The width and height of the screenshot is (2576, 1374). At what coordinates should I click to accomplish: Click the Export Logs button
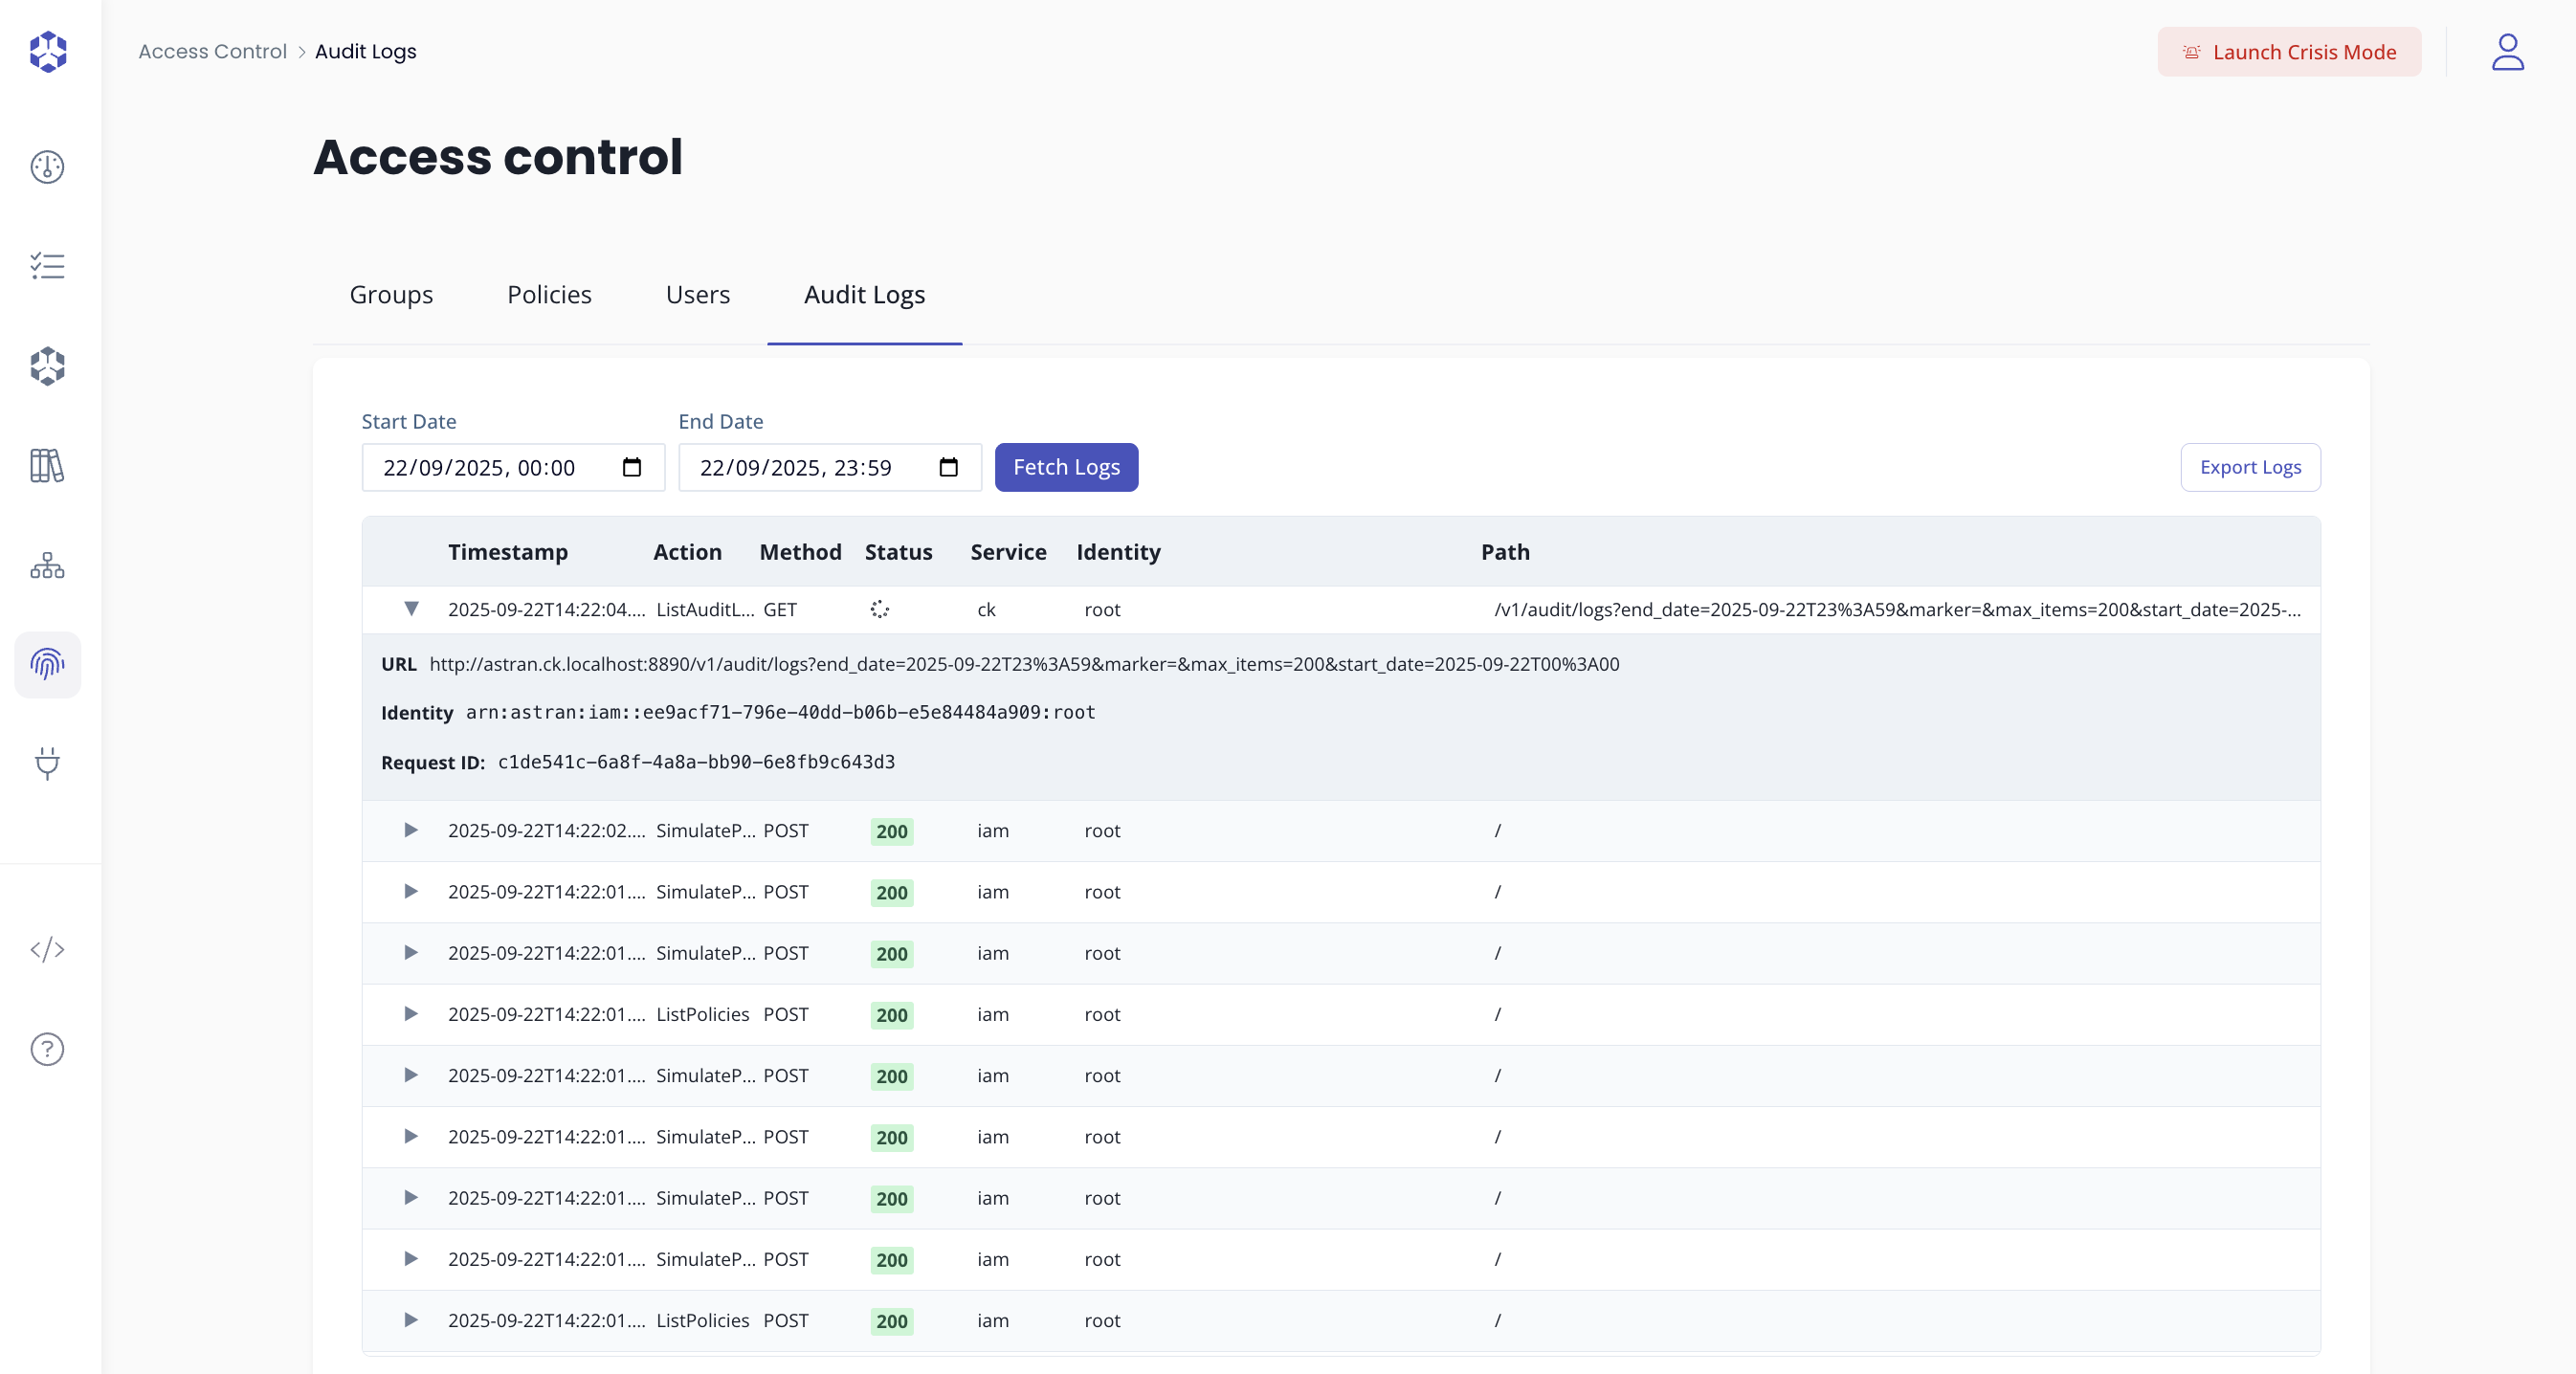(x=2250, y=467)
